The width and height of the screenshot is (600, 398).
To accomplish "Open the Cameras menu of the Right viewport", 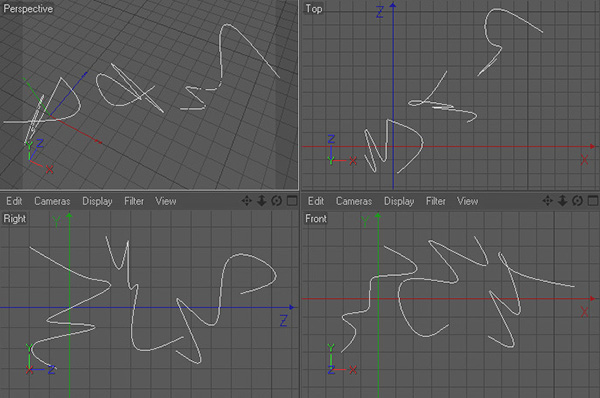I will pyautogui.click(x=52, y=201).
